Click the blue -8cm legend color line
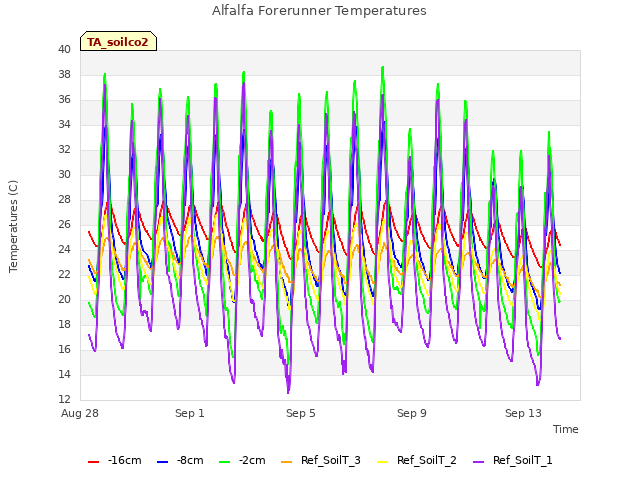 tap(162, 462)
